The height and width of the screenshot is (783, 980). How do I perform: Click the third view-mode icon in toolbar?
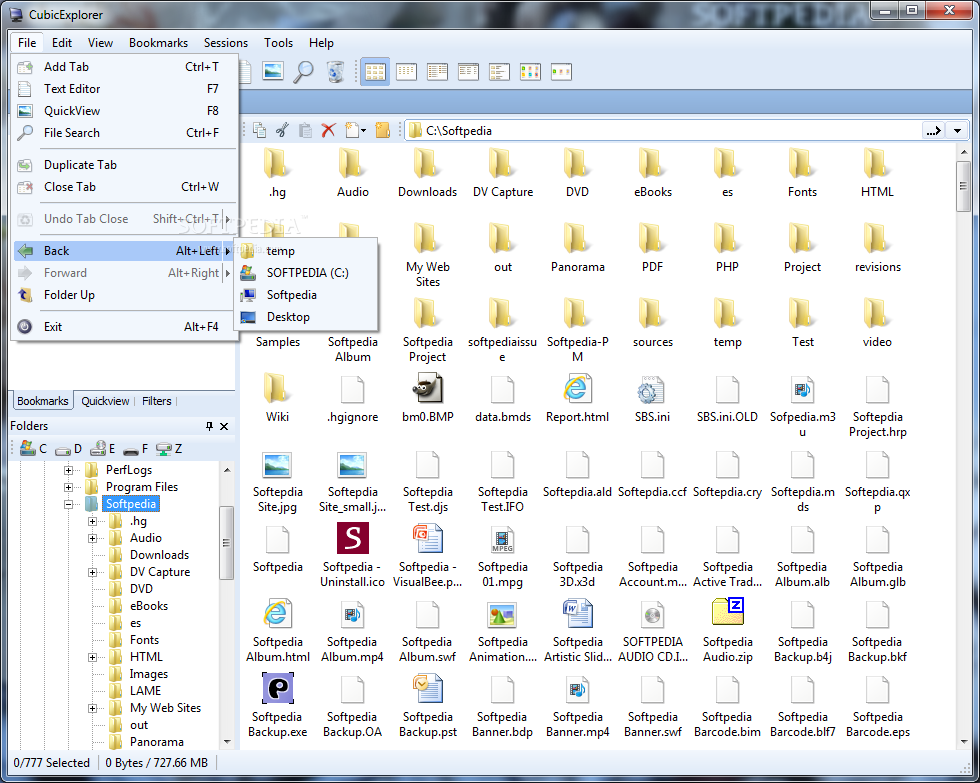pos(438,72)
